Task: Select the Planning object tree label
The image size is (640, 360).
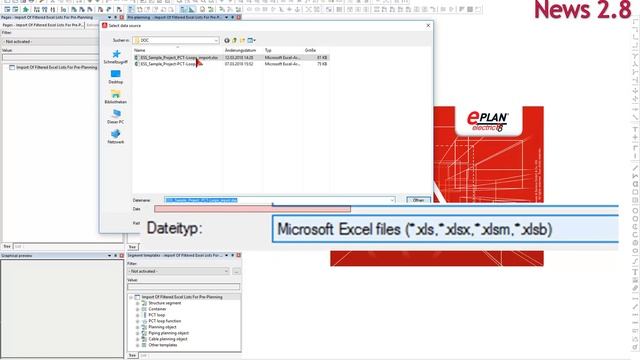Action: click(x=162, y=327)
